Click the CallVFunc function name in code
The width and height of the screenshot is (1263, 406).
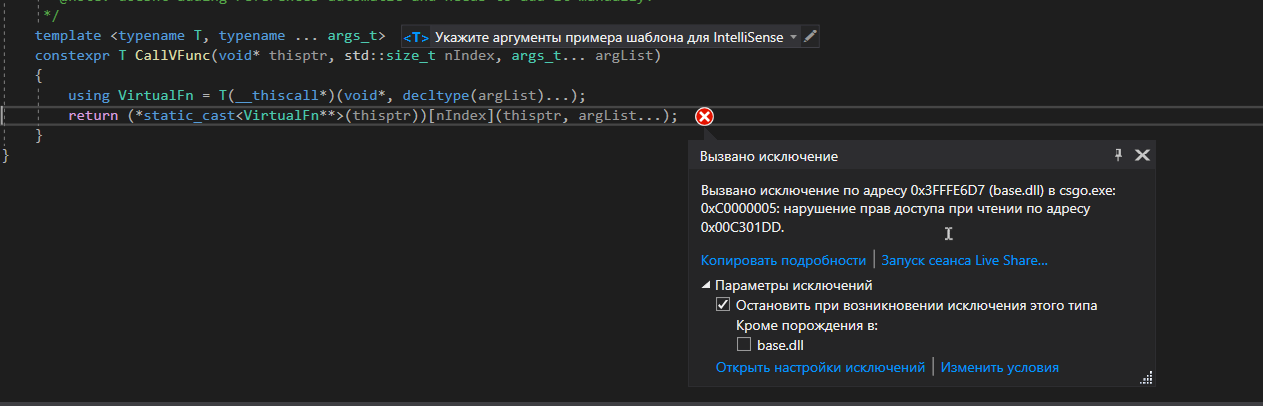coord(168,55)
